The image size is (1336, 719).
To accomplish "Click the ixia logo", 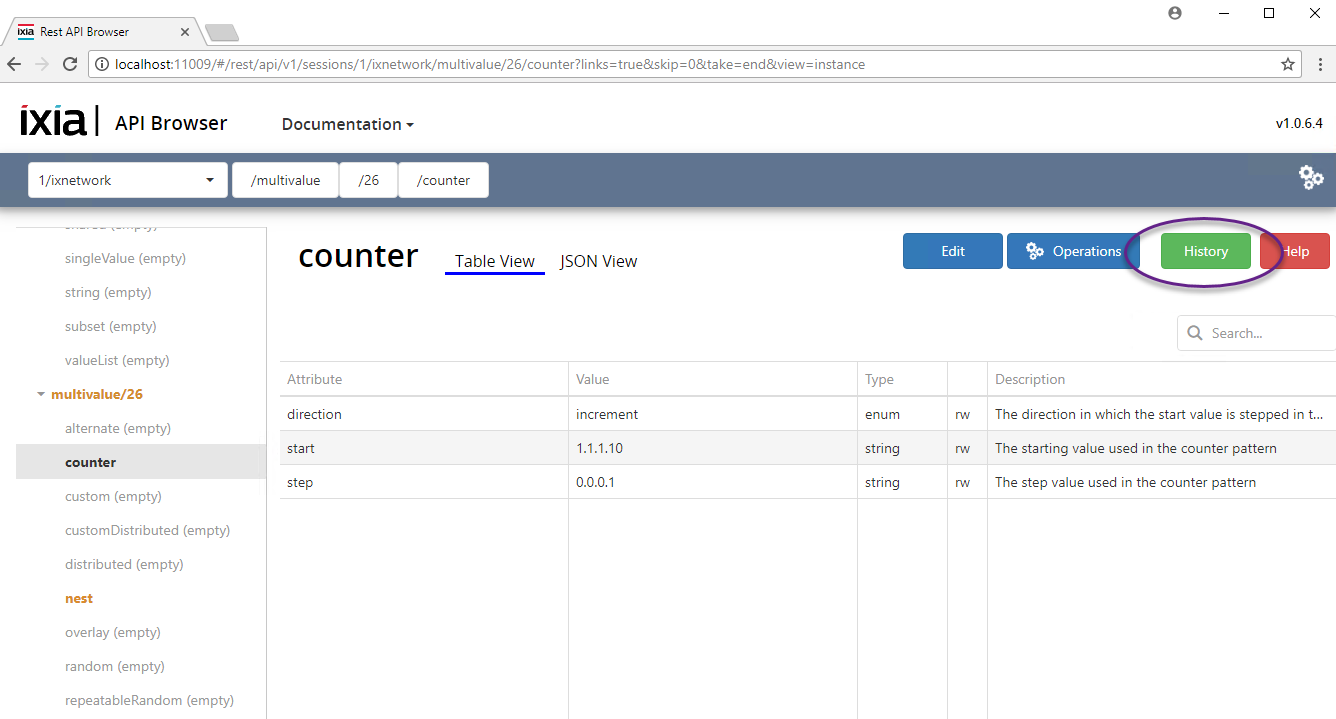I will point(53,121).
